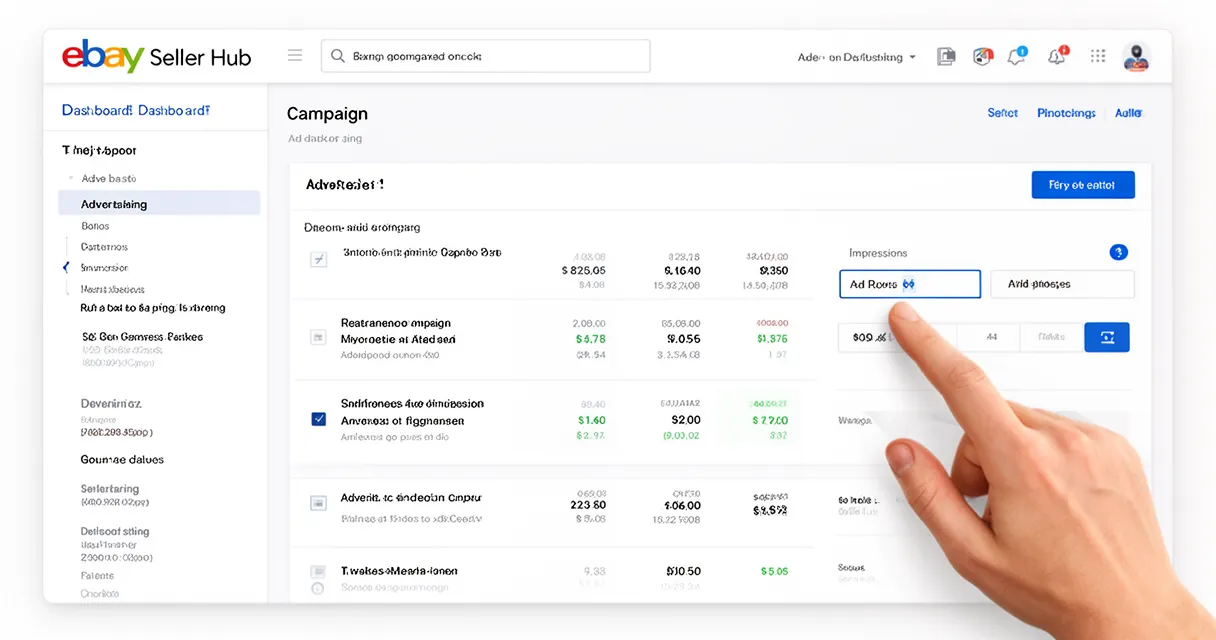Open alerts via the bell with red badge
The width and height of the screenshot is (1216, 640).
coord(1056,57)
